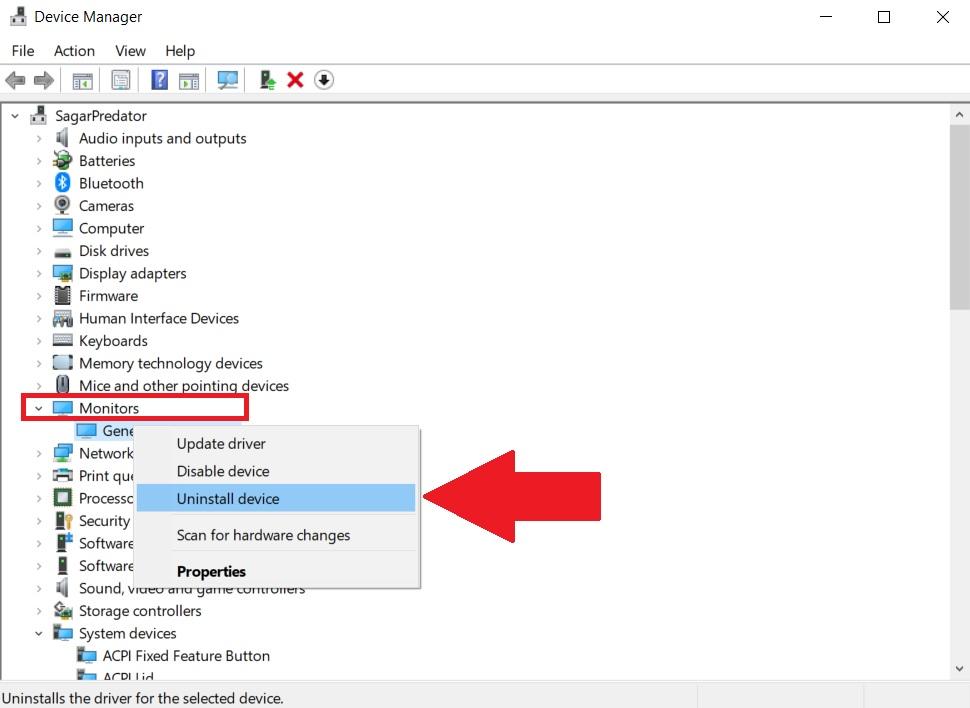Click the vertical scrollbar thumb
Screen dimensions: 970x708
click(x=959, y=217)
